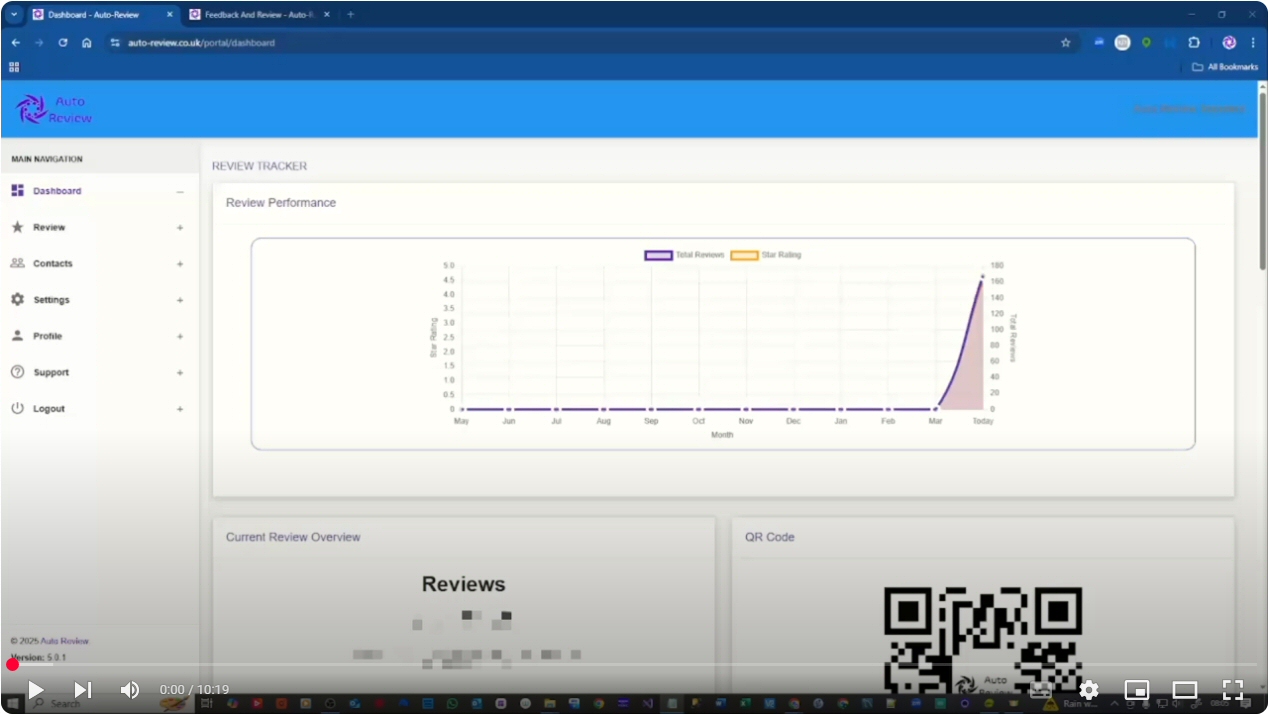This screenshot has width=1268, height=714.
Task: Click the Today data point on chart
Action: [x=983, y=276]
